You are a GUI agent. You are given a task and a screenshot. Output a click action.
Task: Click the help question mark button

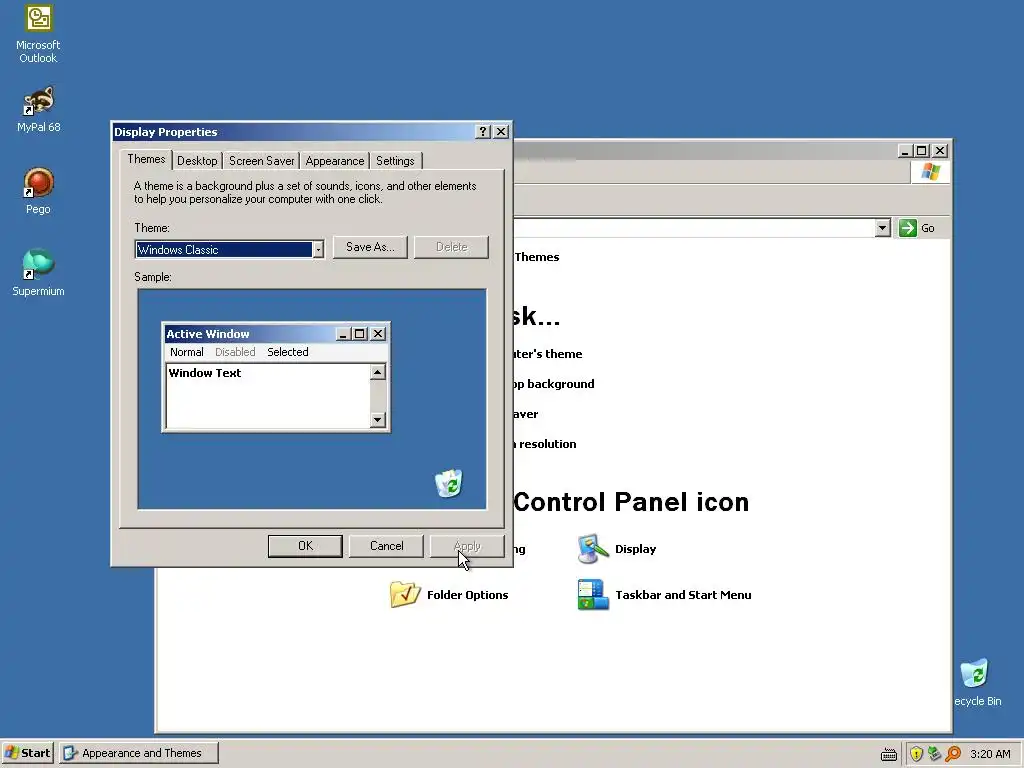point(483,131)
